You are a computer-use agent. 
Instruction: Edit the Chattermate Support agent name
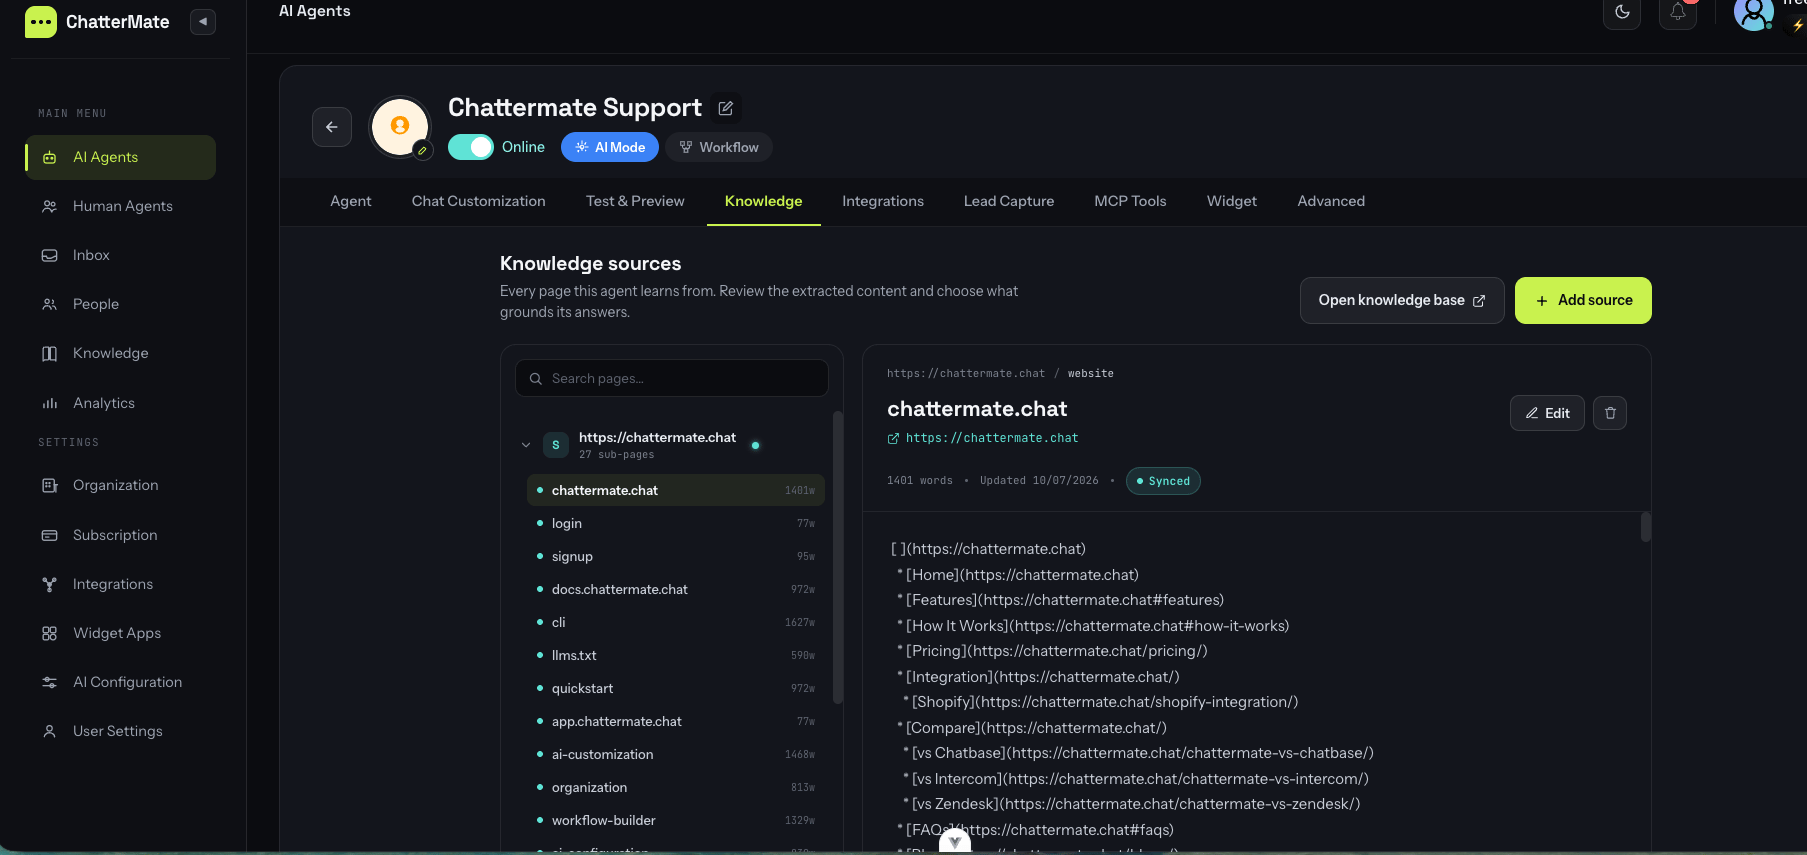coord(726,108)
